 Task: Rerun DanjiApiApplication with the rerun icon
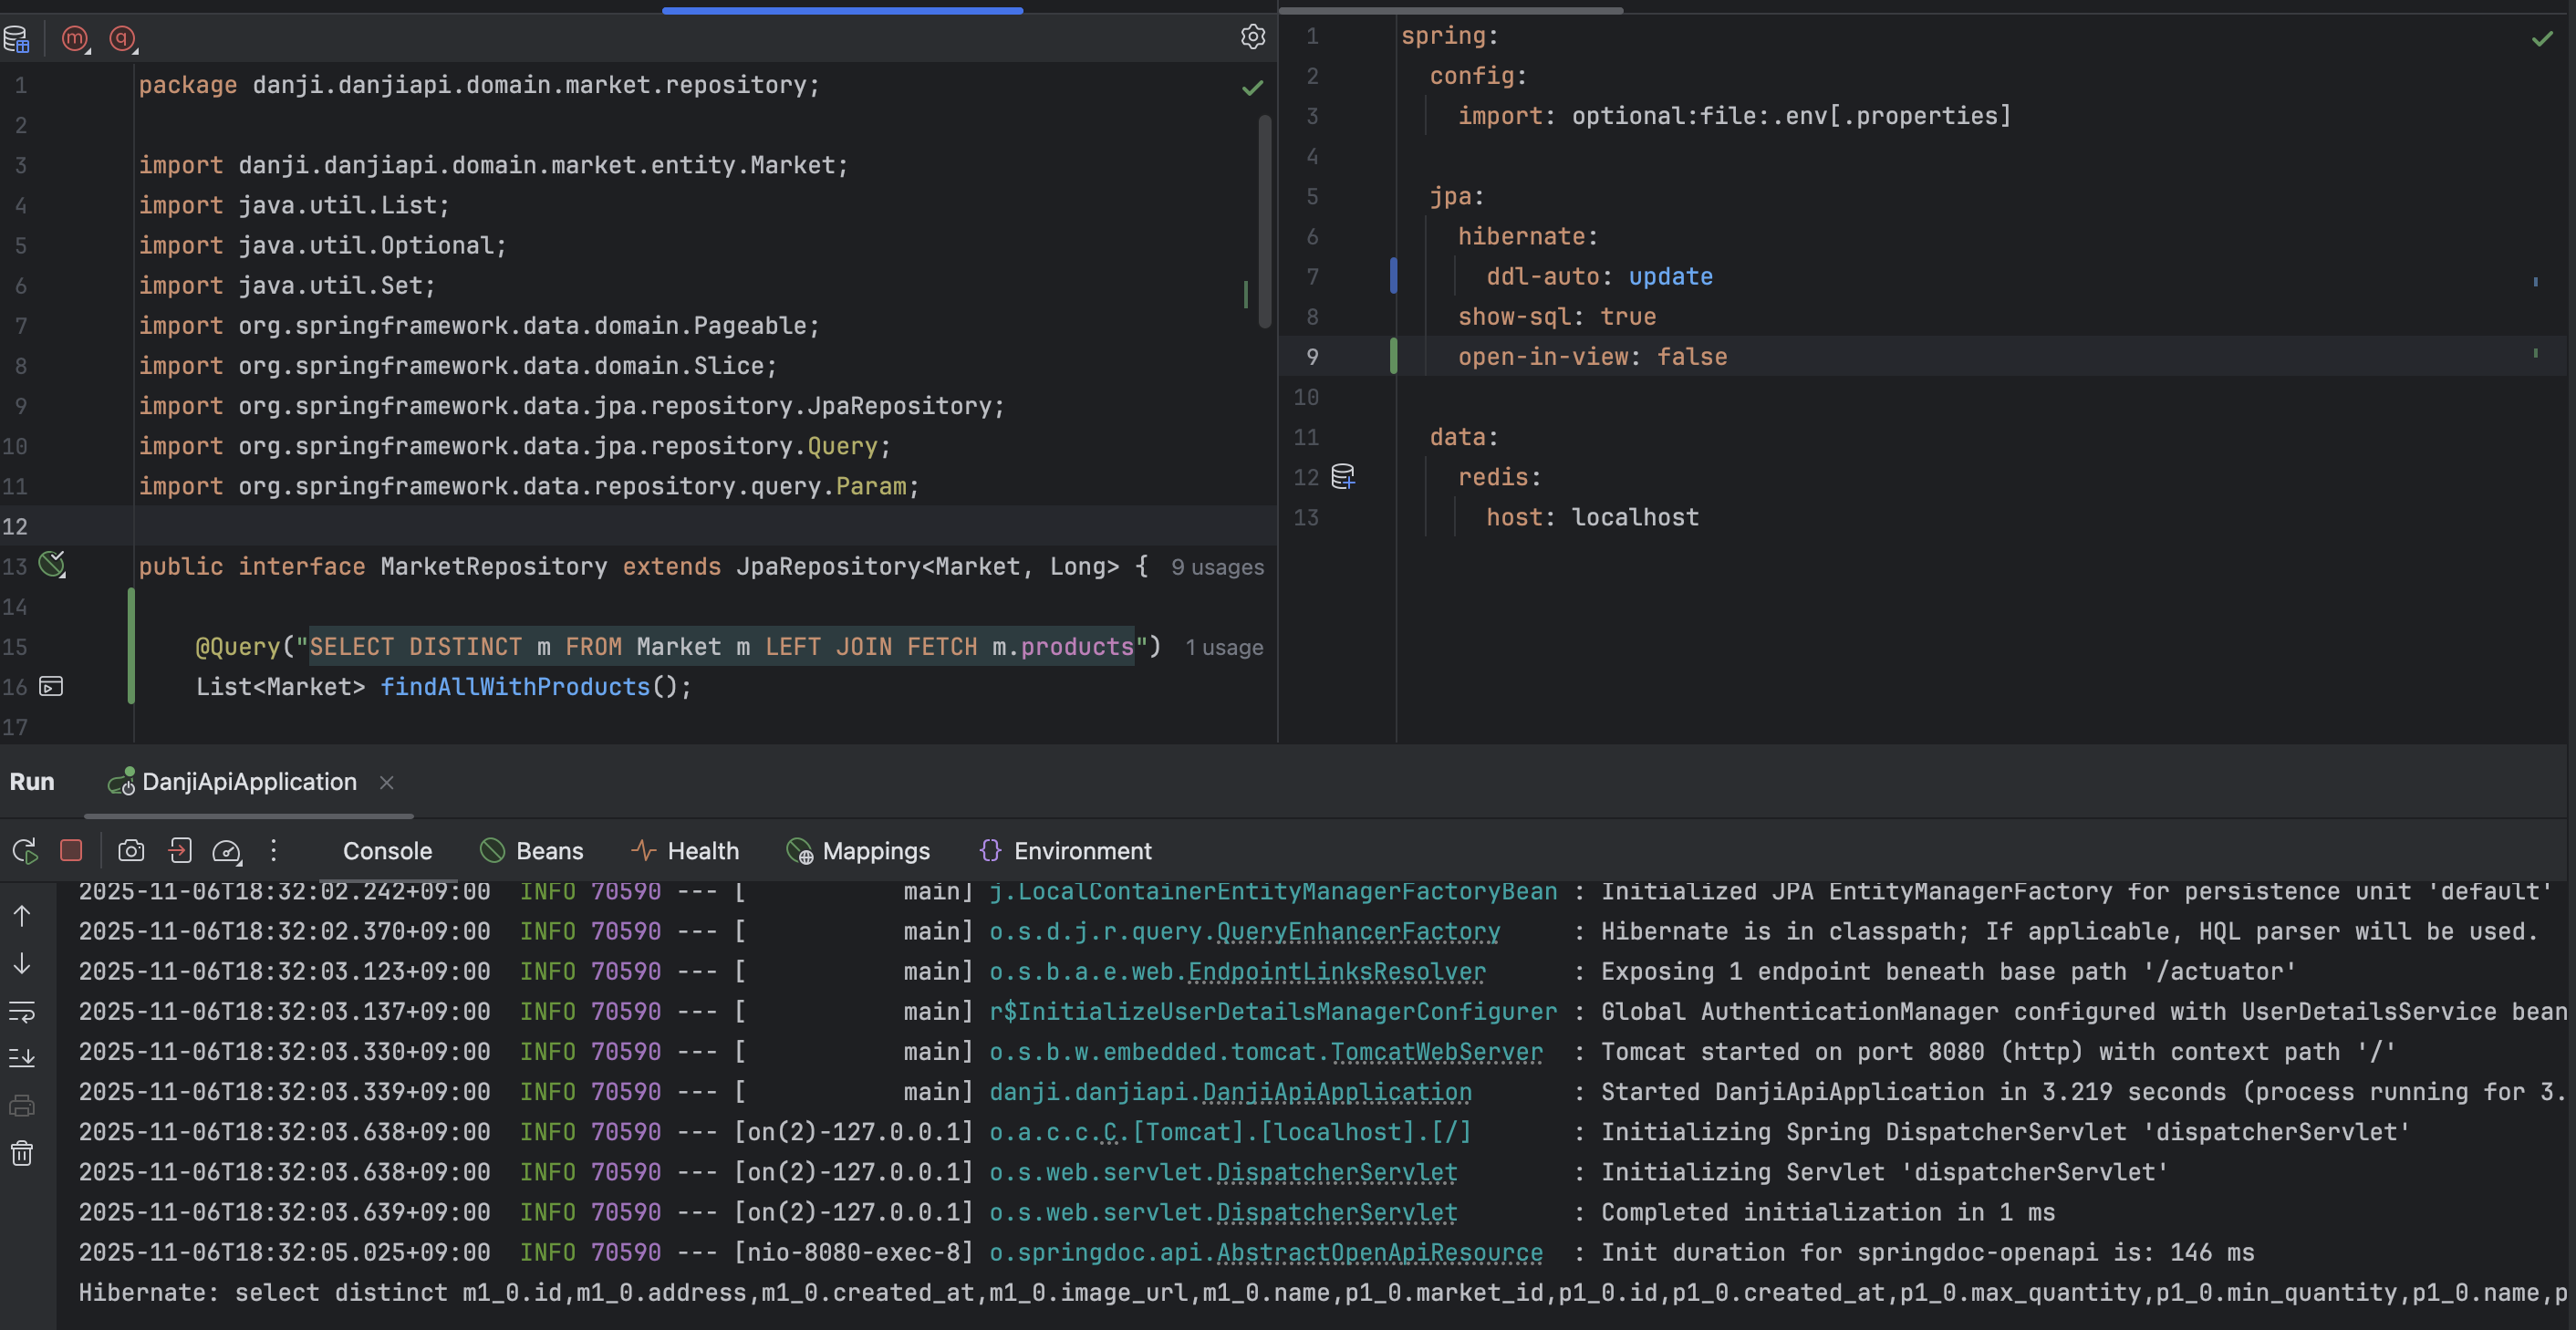coord(24,851)
